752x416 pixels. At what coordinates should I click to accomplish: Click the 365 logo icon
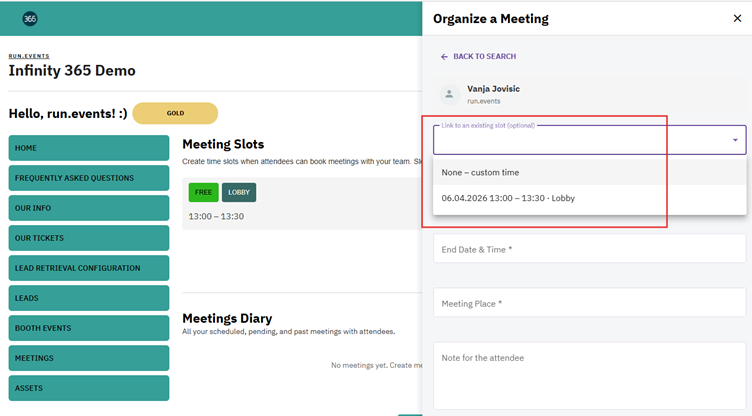click(x=30, y=18)
